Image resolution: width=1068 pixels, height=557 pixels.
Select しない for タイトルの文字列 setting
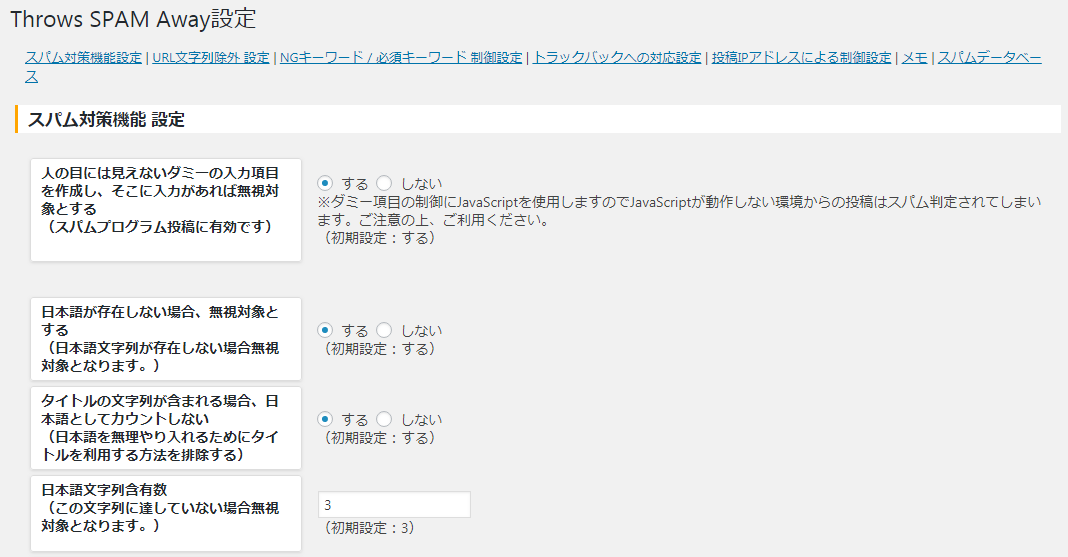[384, 419]
